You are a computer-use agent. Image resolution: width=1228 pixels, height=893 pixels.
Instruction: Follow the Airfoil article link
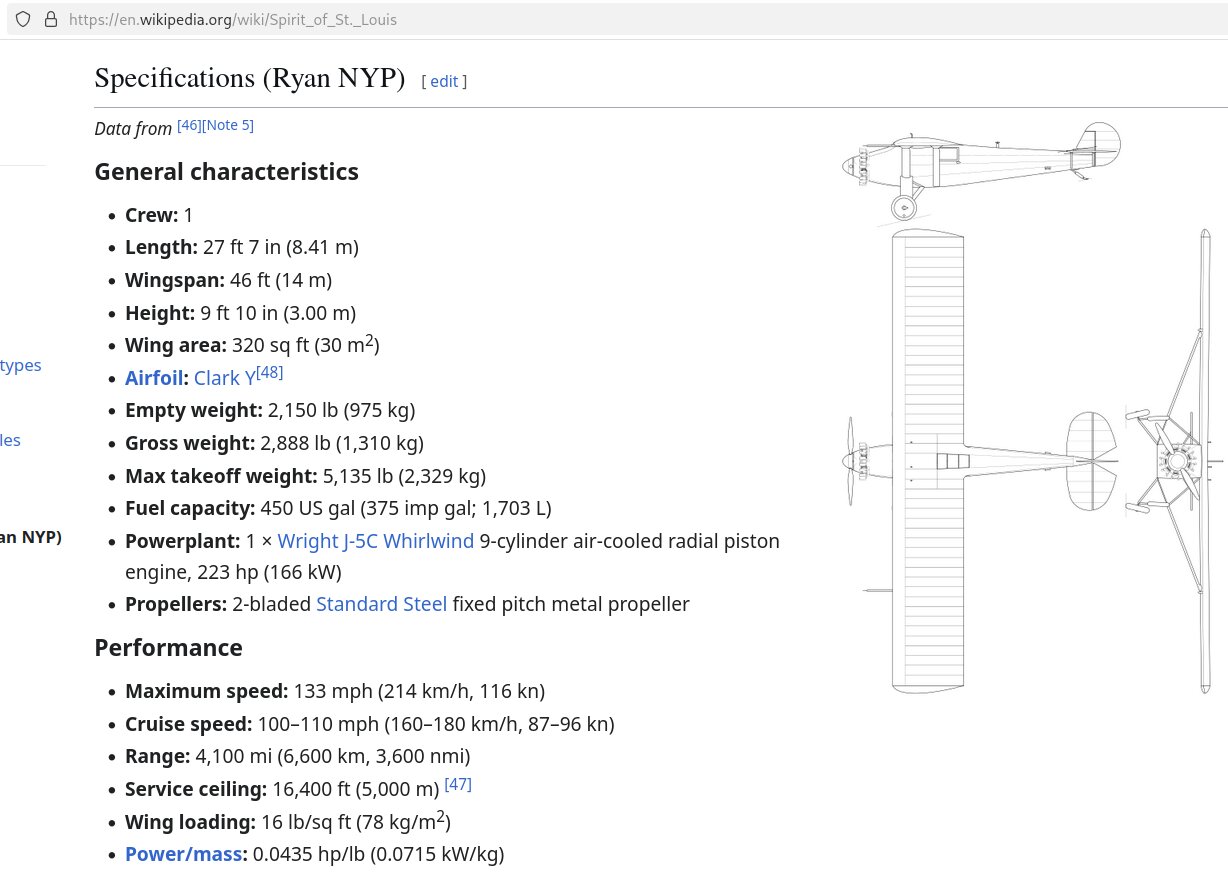(153, 377)
